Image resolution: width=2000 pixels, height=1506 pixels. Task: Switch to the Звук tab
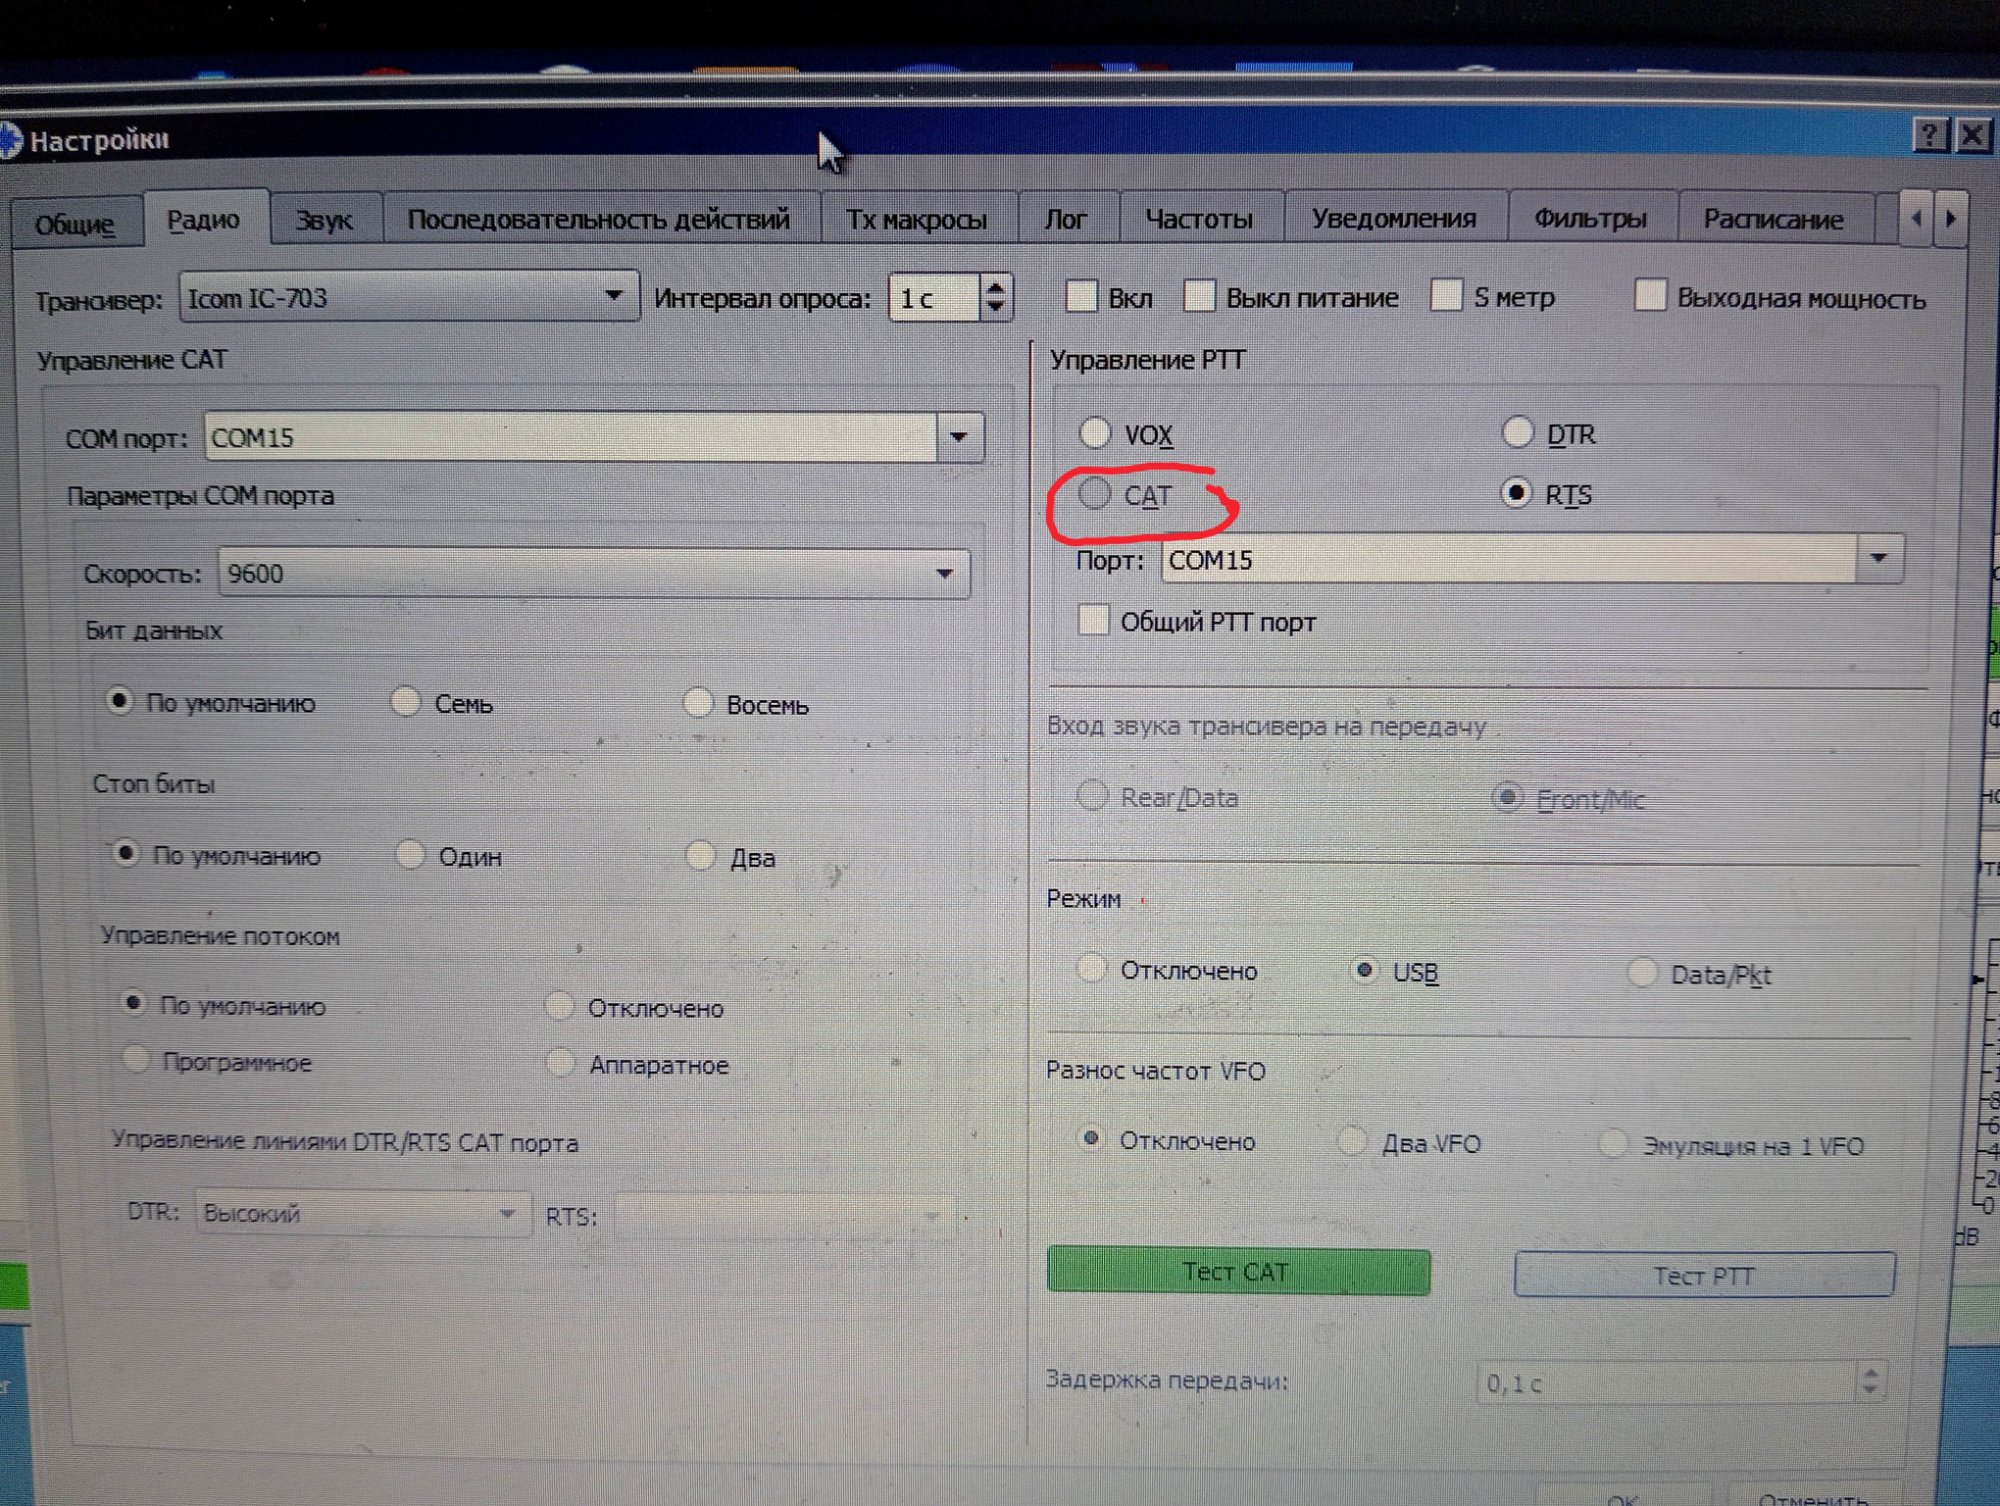324,220
